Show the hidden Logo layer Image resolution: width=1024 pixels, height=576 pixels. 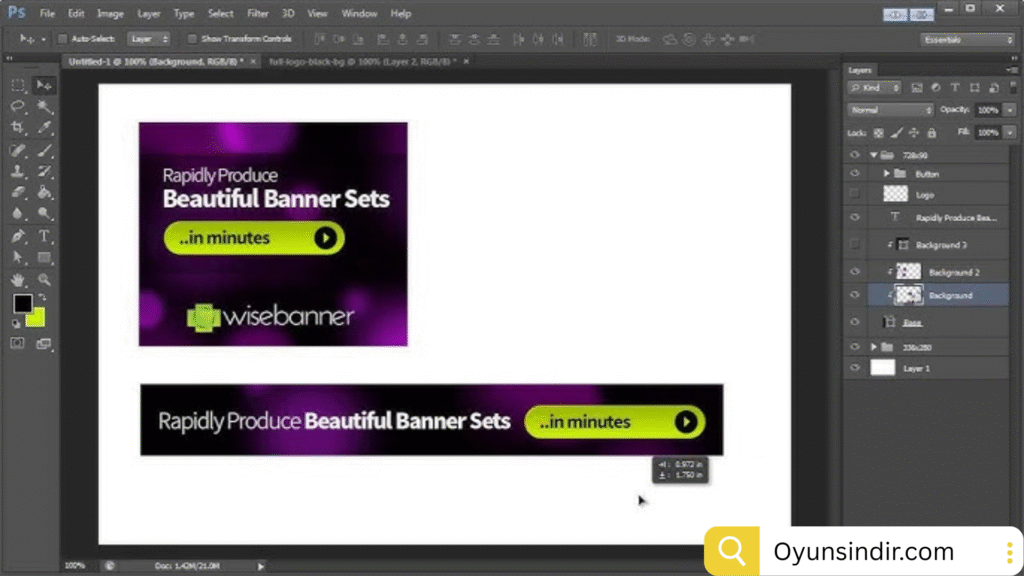[854, 194]
